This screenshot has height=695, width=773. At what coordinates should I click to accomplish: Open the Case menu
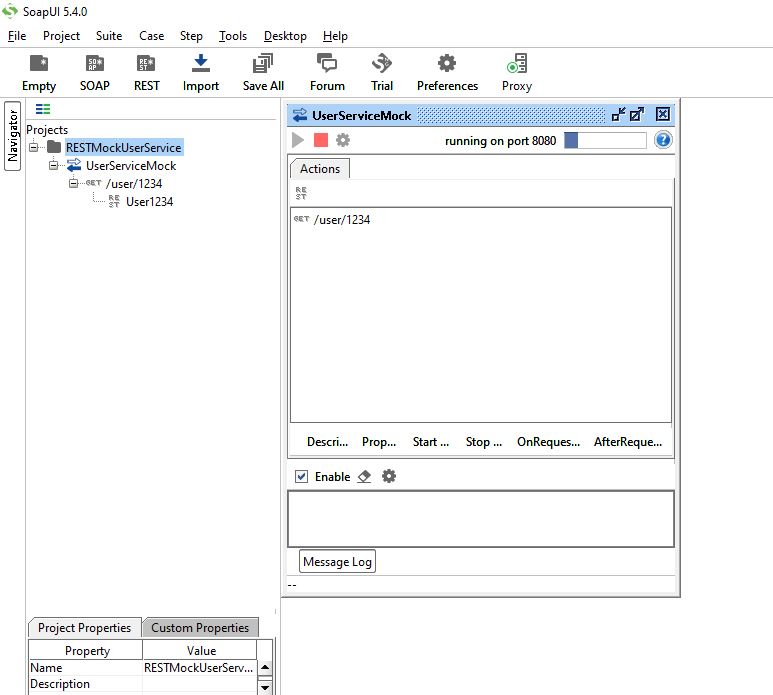coord(151,36)
